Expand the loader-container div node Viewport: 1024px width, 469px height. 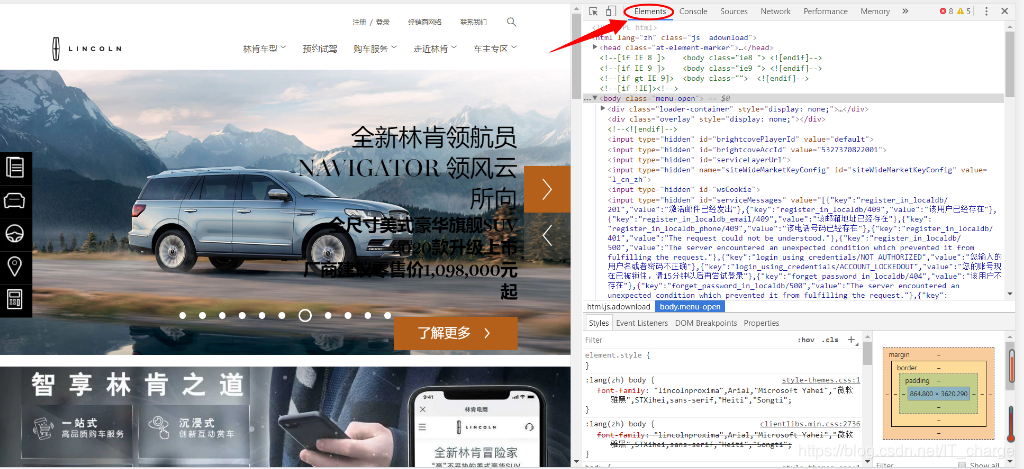(x=603, y=108)
